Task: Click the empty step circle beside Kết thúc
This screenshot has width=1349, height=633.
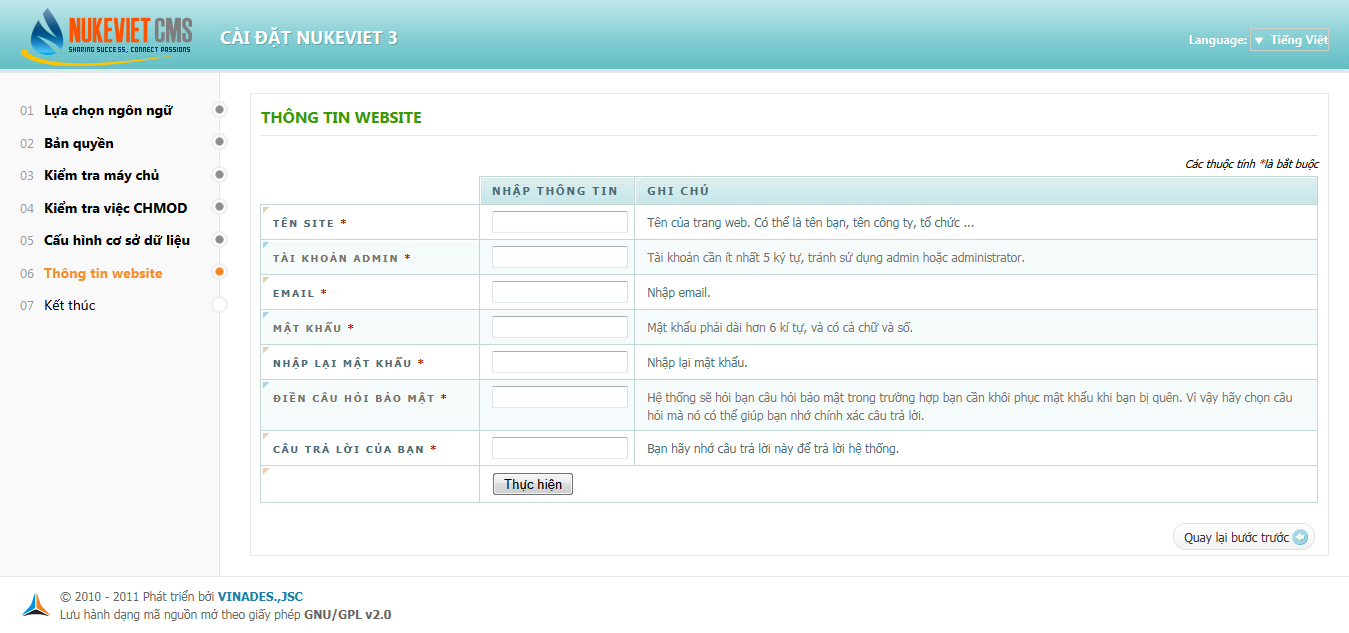Action: tap(220, 305)
